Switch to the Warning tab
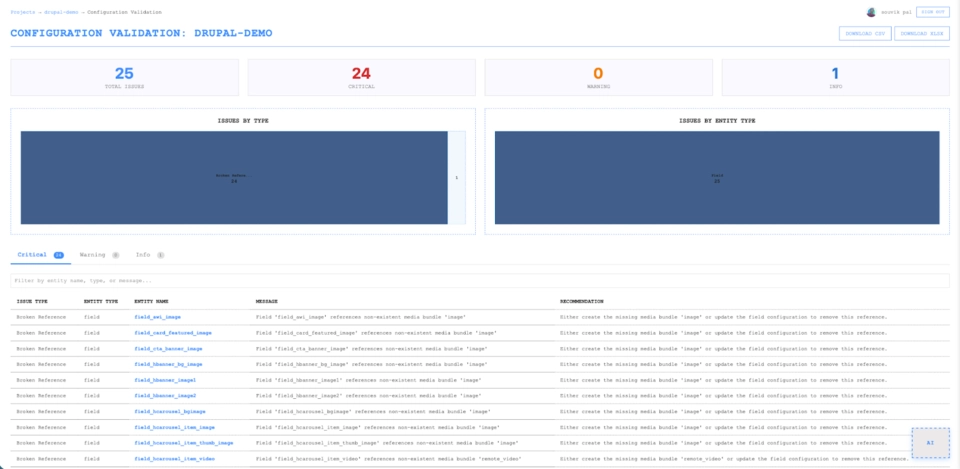960x469 pixels. [99, 255]
